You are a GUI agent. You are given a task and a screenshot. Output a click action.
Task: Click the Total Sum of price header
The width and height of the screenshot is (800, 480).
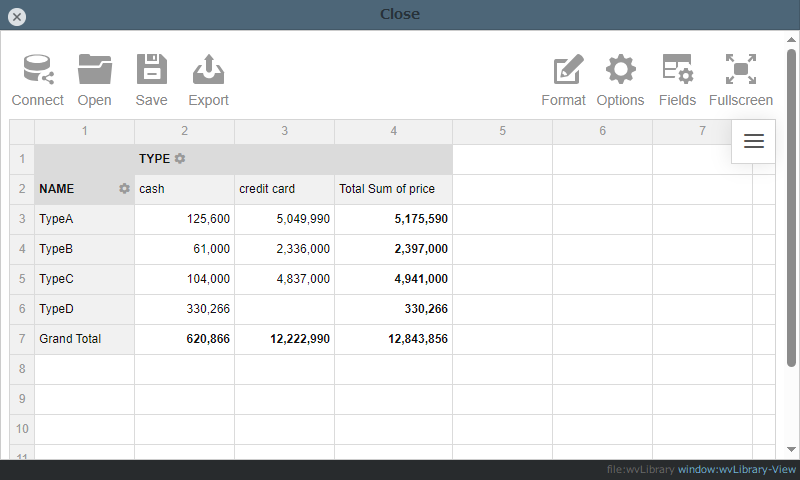coord(393,189)
